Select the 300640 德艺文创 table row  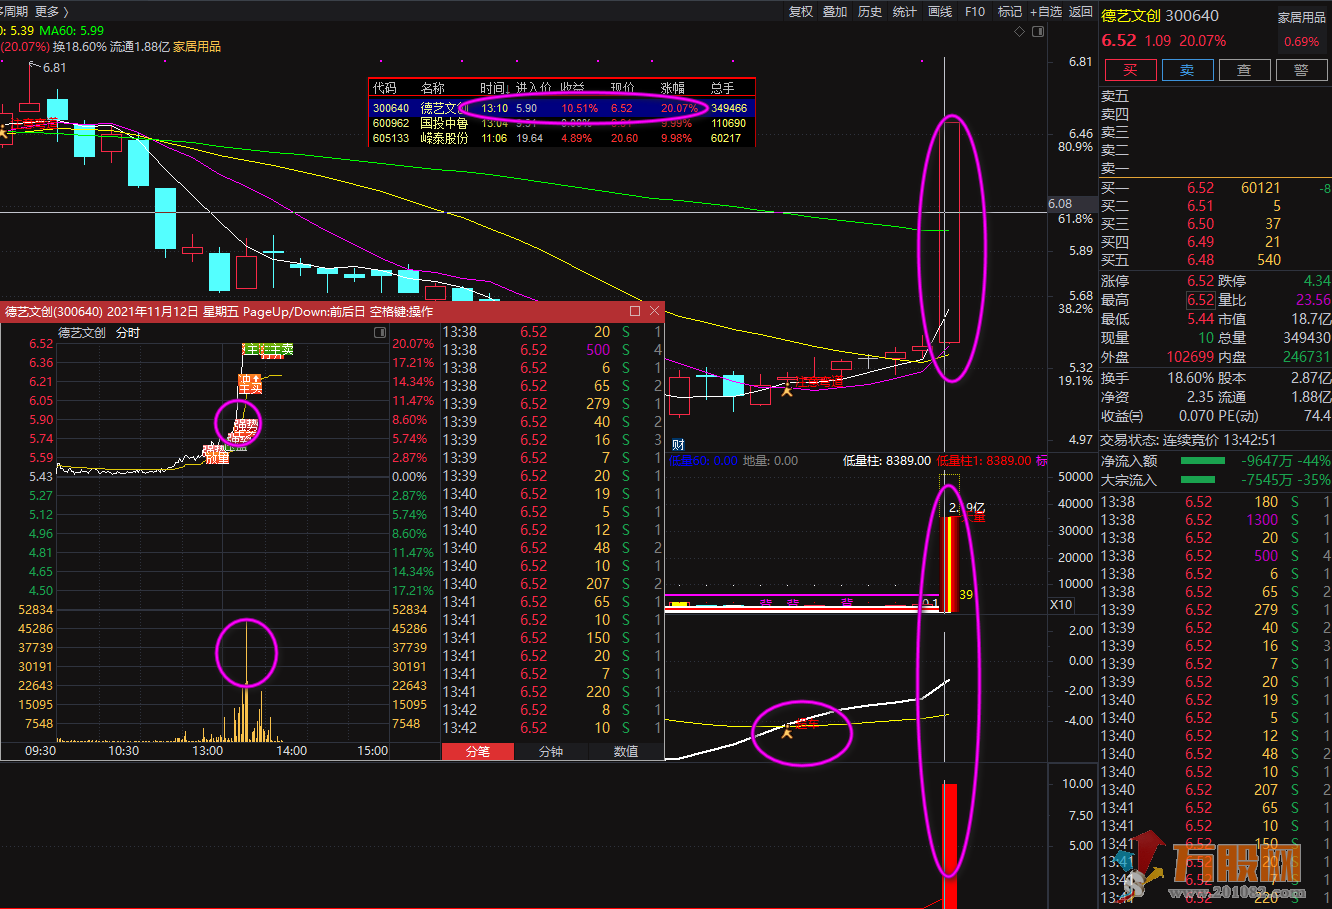[562, 108]
